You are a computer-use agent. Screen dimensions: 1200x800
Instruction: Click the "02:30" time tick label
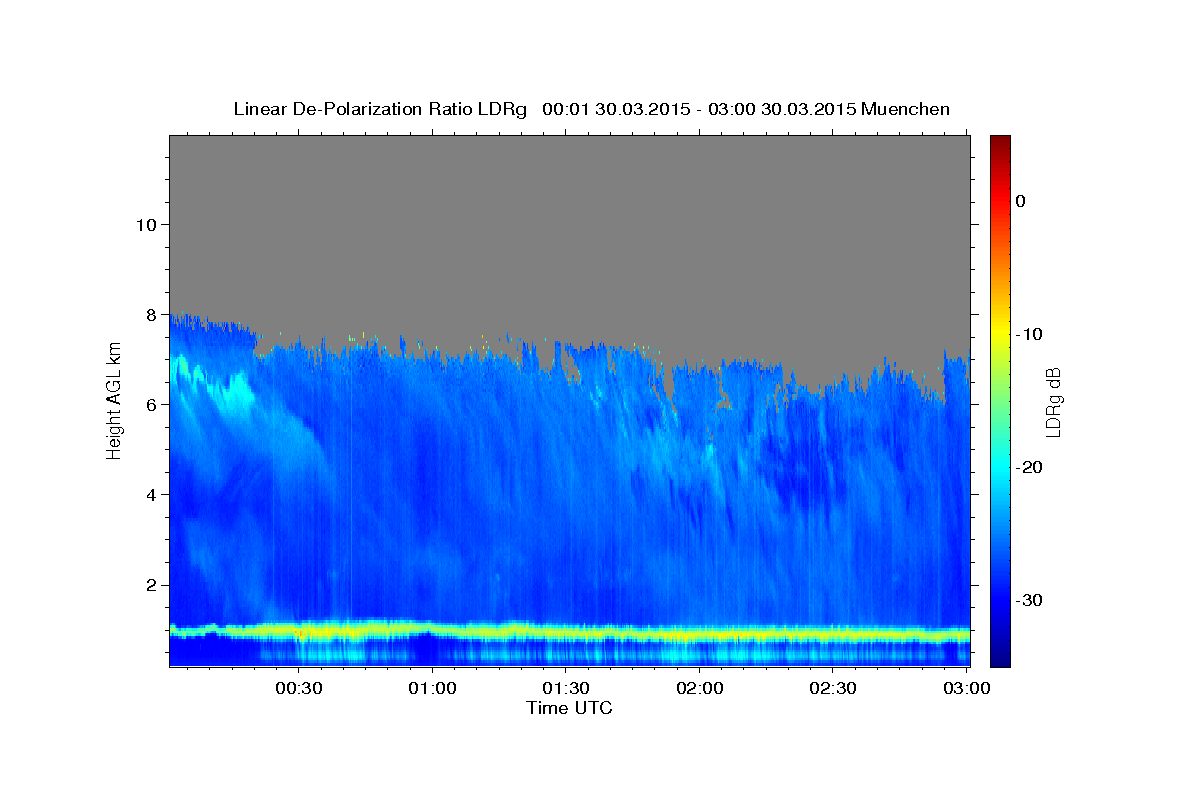(x=832, y=688)
